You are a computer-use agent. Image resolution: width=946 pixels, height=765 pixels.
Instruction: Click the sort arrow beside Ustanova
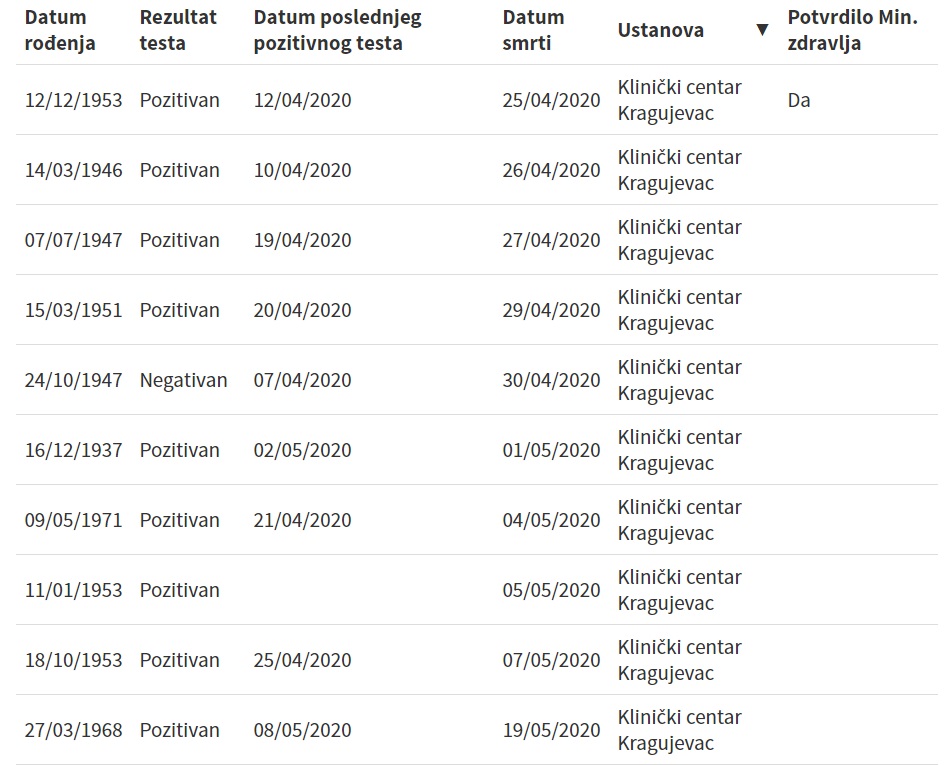pos(762,30)
